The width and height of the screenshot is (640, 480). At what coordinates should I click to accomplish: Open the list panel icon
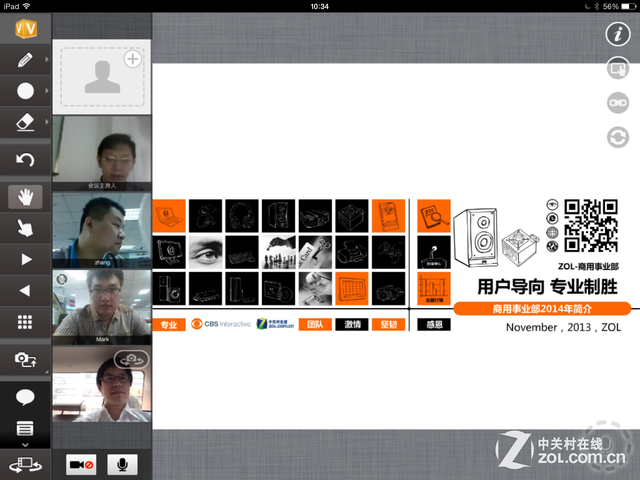(25, 428)
